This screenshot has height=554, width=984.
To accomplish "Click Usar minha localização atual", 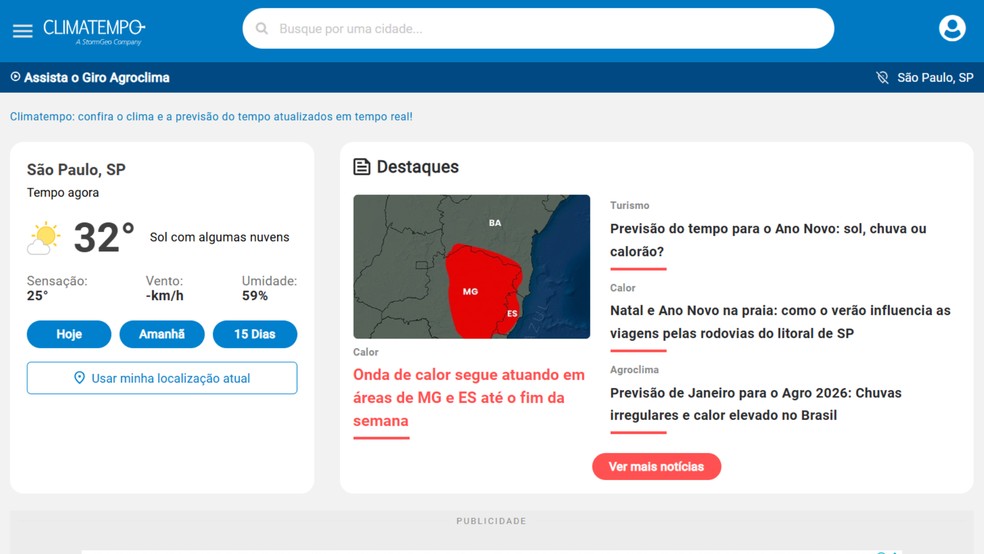I will [162, 378].
